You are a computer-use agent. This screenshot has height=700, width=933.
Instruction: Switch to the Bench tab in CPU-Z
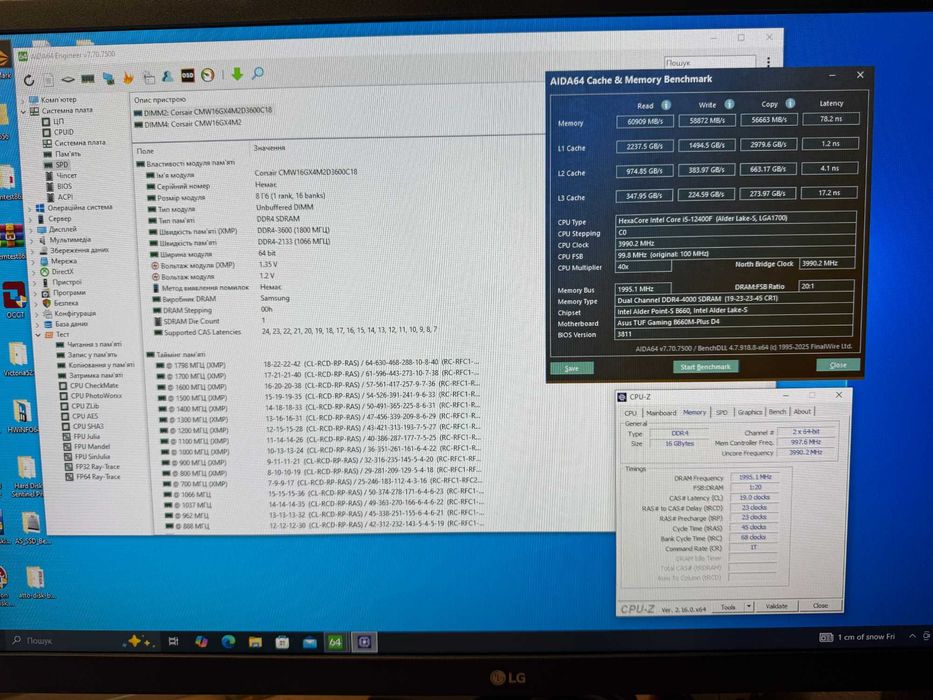pyautogui.click(x=777, y=411)
